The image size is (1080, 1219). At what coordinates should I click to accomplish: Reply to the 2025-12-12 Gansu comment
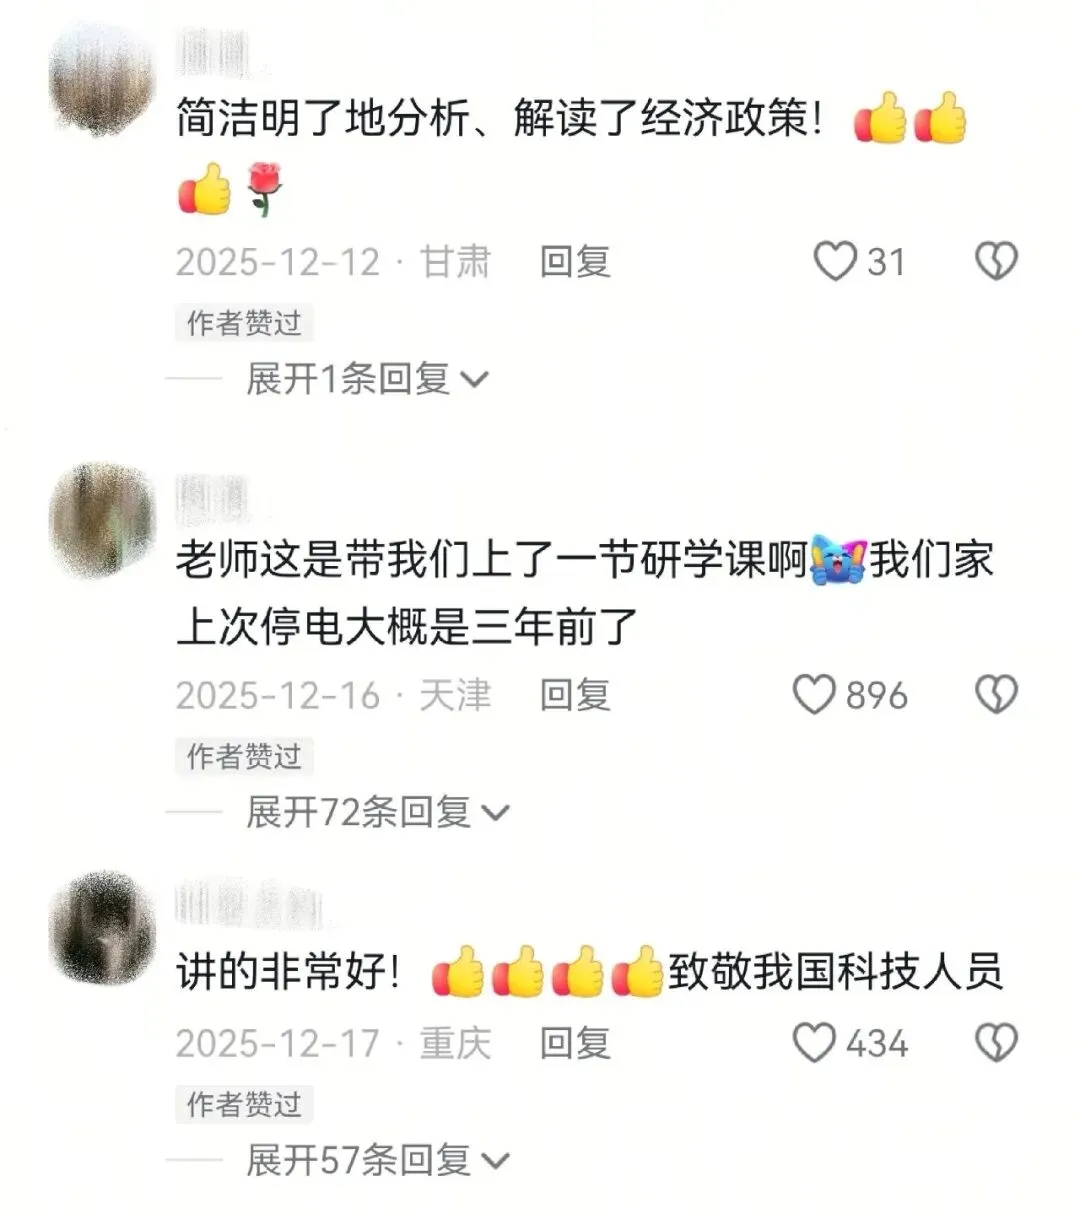click(x=575, y=262)
